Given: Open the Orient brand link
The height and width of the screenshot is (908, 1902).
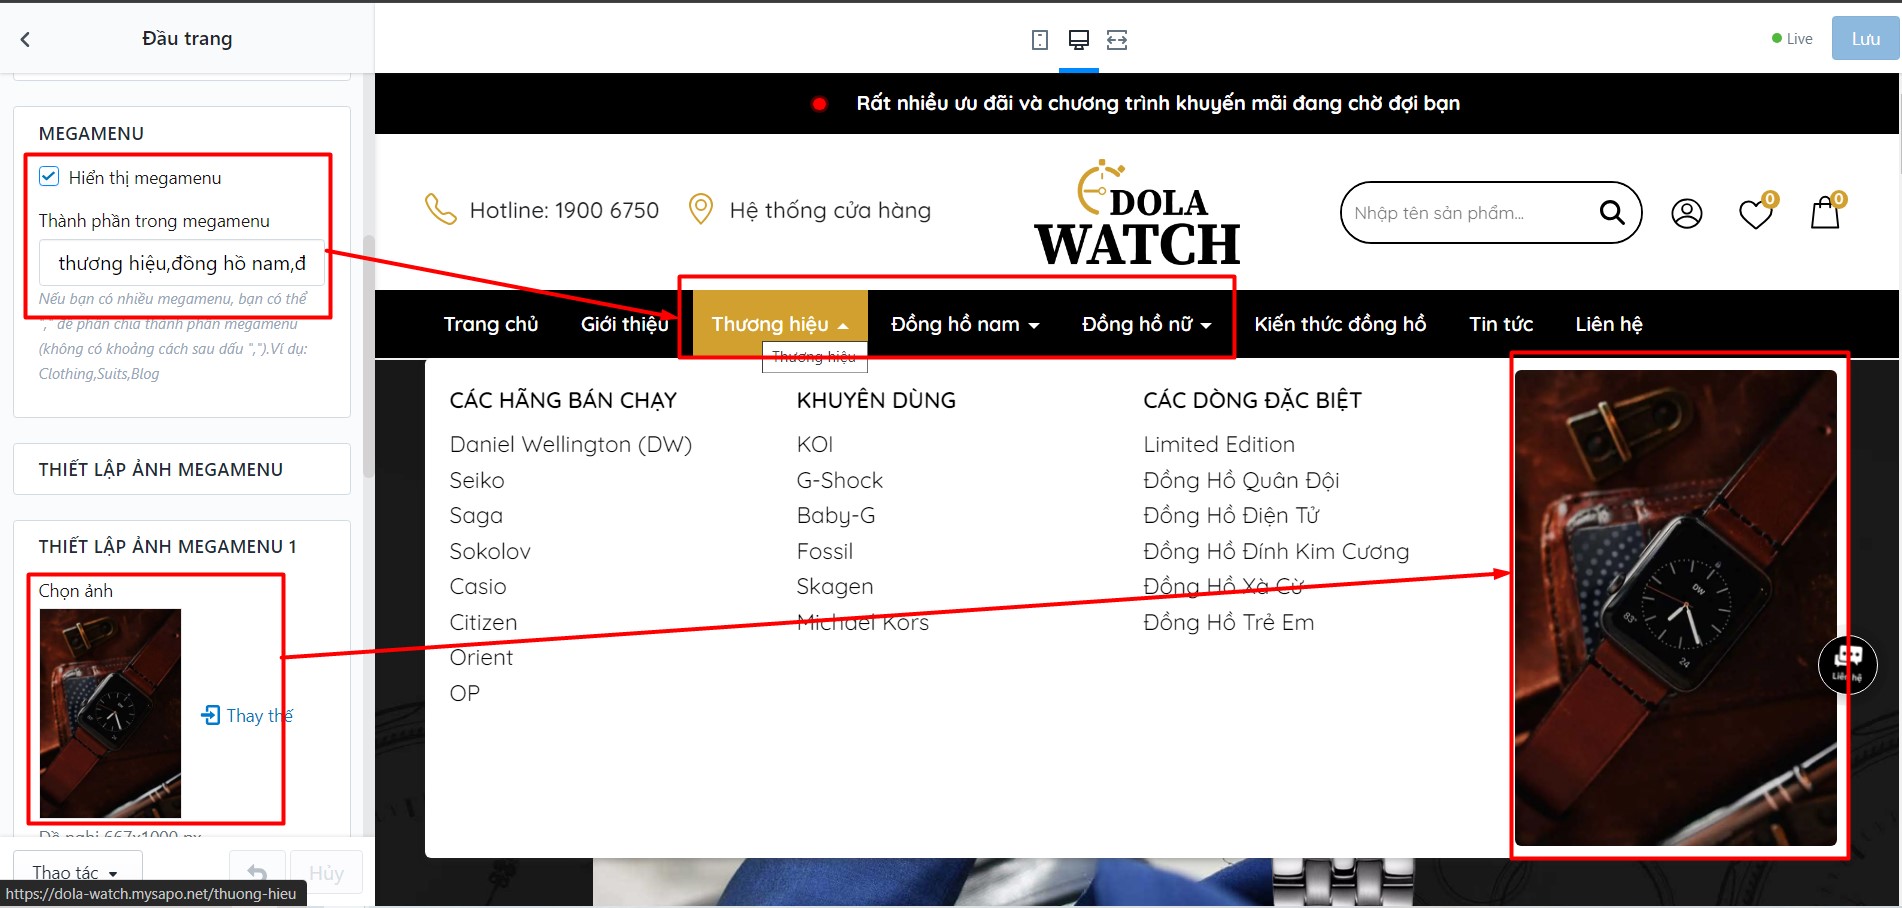Looking at the screenshot, I should pos(481,657).
